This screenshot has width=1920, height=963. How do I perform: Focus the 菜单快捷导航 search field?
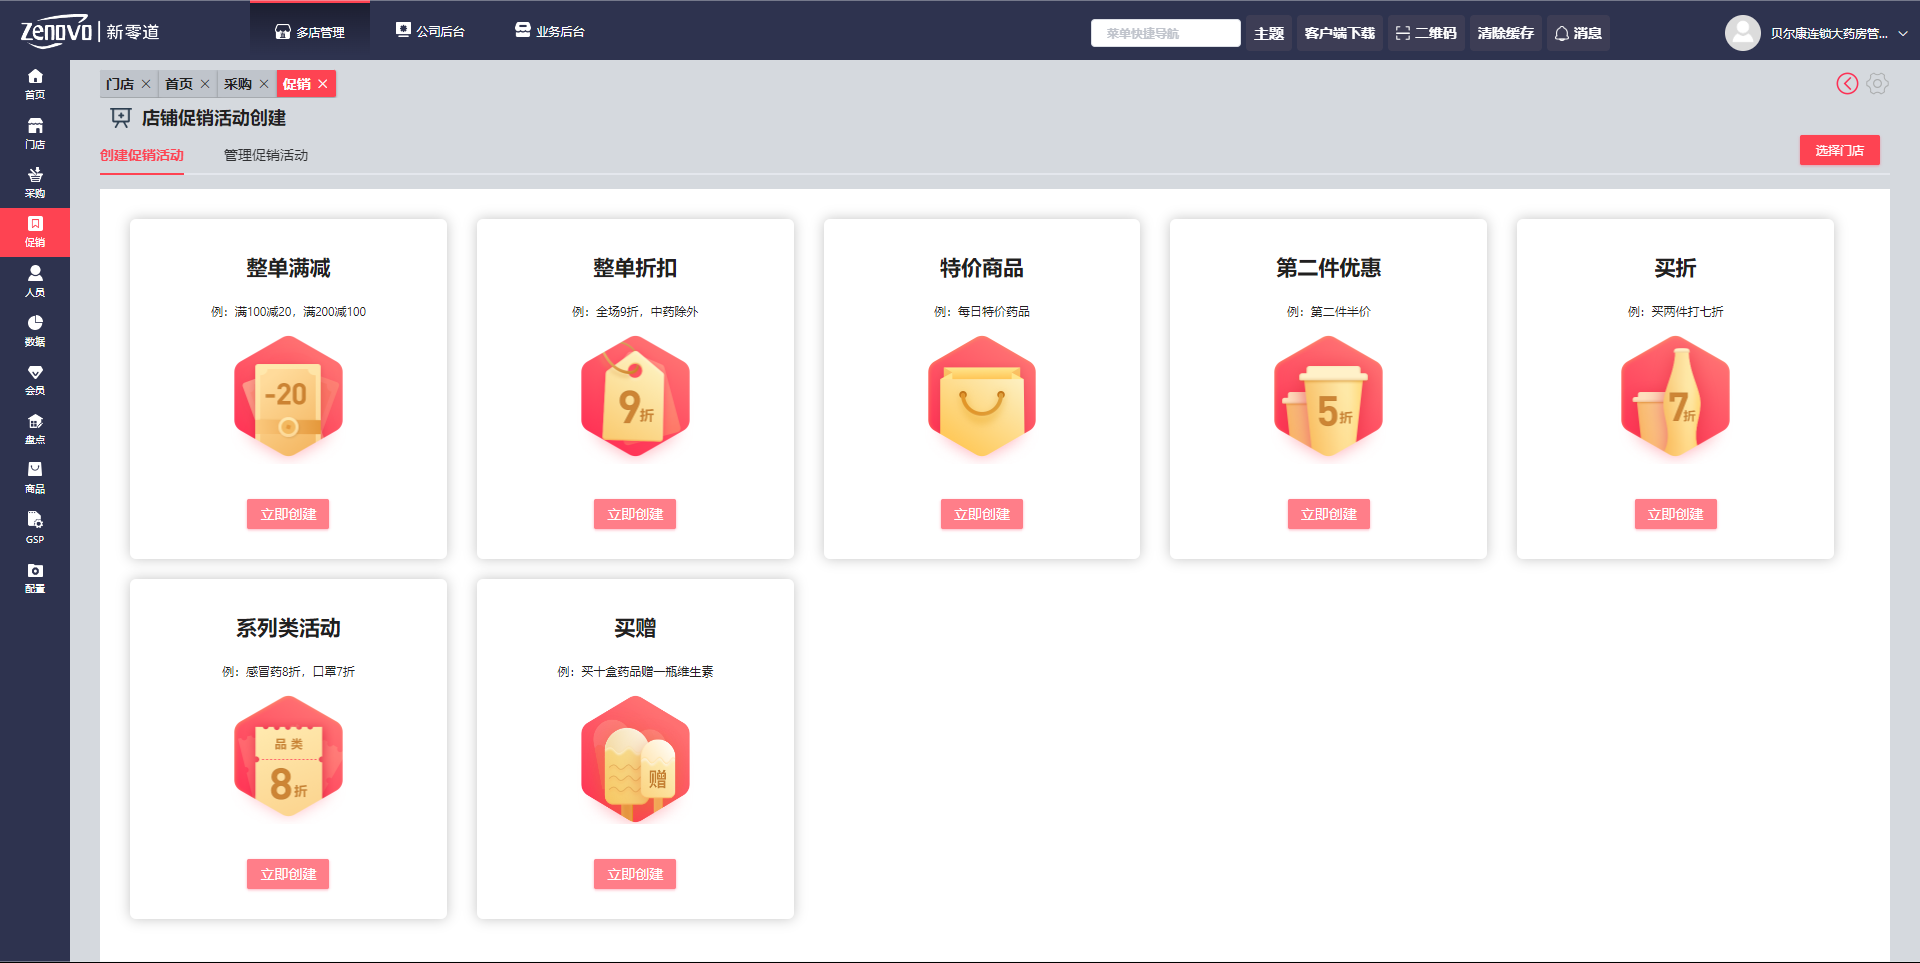click(x=1165, y=33)
